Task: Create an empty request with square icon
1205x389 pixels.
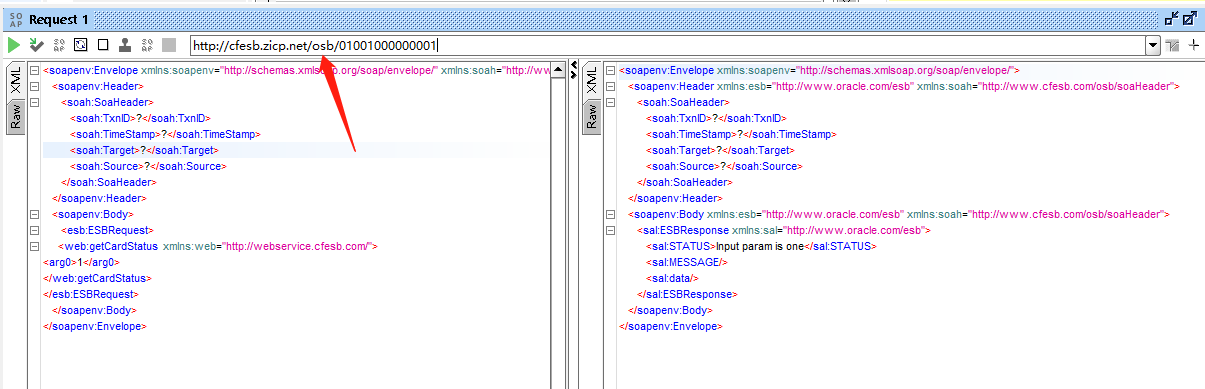Action: pyautogui.click(x=102, y=45)
